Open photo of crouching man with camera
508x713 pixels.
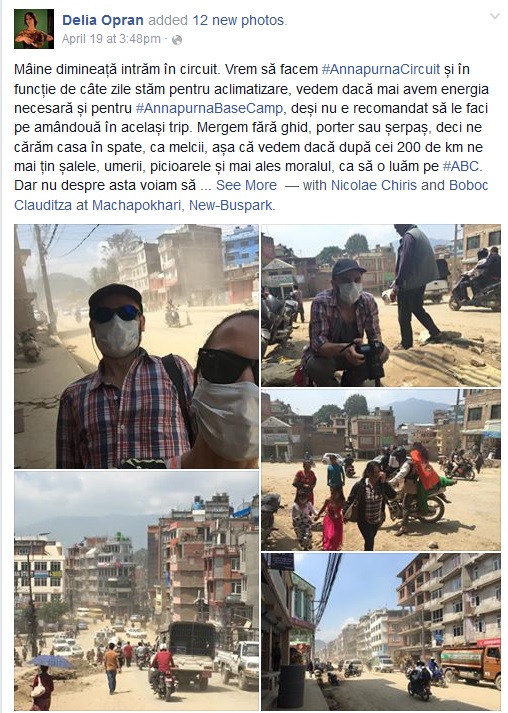pyautogui.click(x=381, y=305)
